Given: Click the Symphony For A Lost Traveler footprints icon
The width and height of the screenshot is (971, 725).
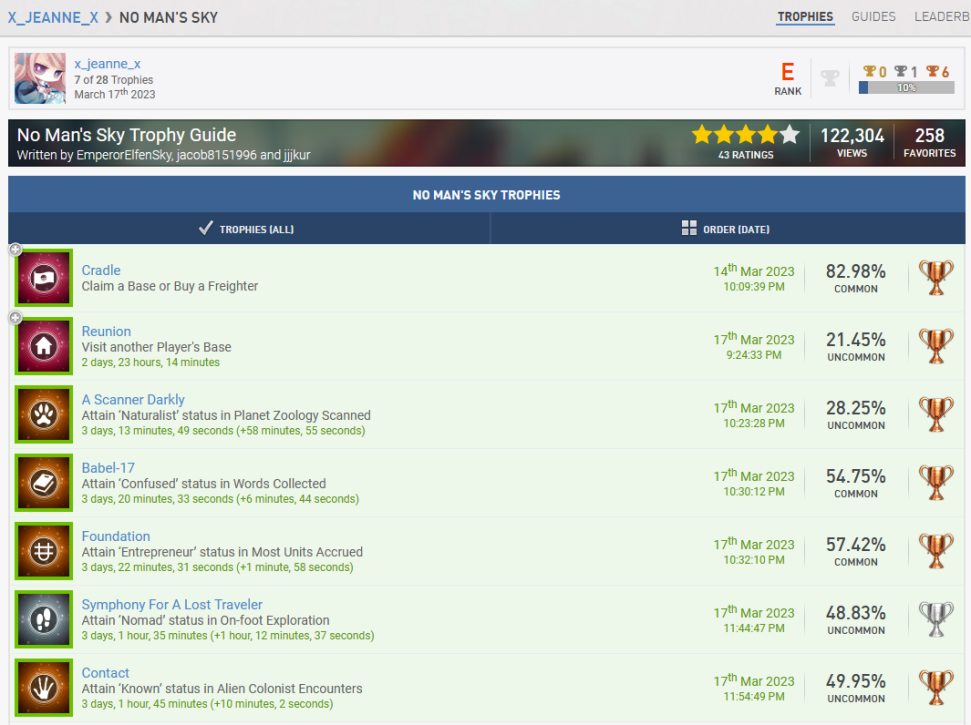Looking at the screenshot, I should coord(44,619).
